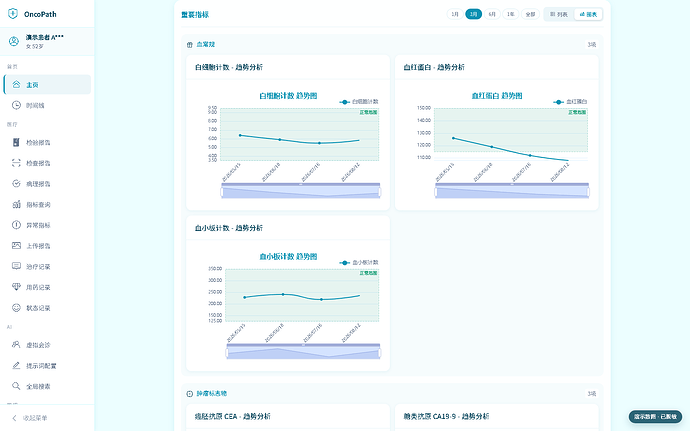Open 状态记录 status records

click(x=47, y=308)
